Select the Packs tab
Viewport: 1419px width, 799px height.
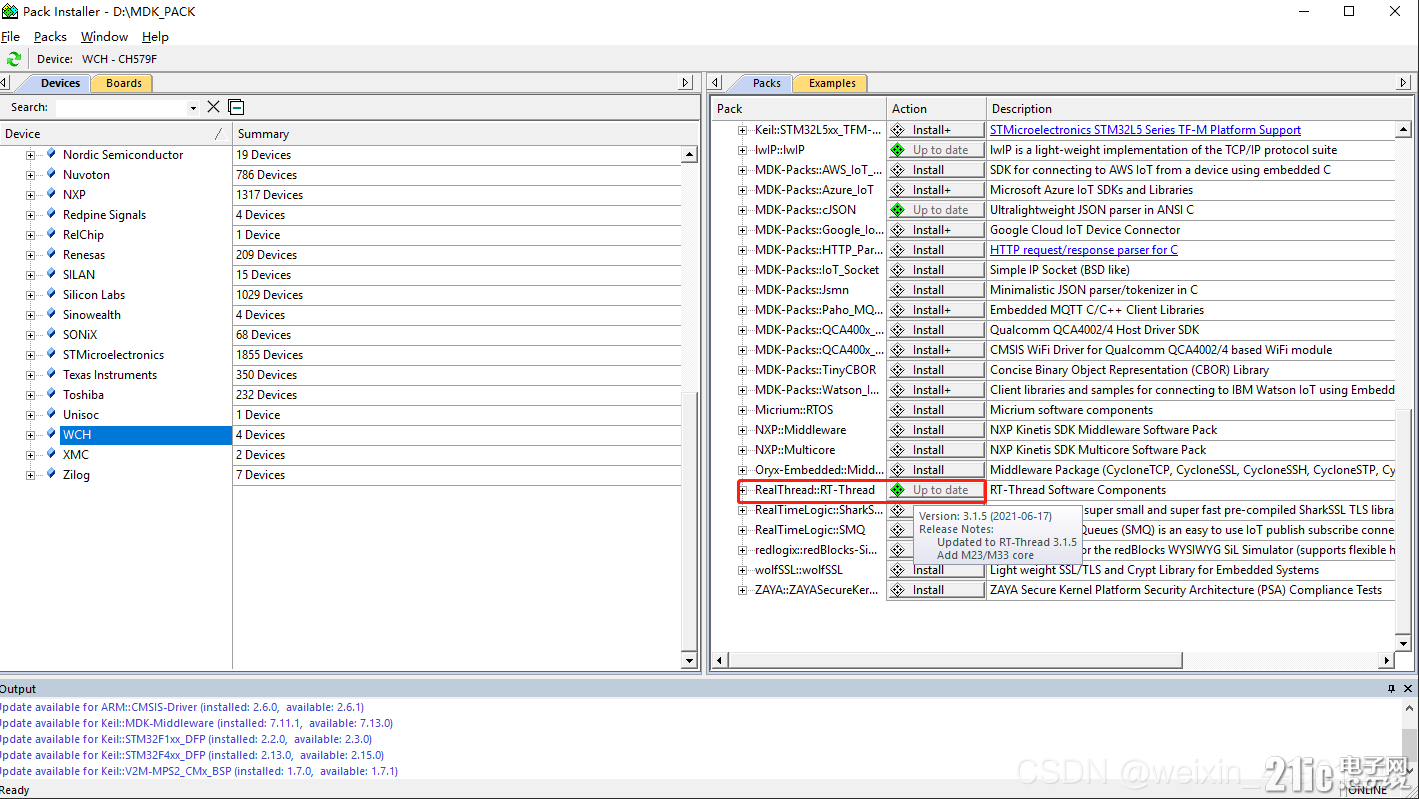[x=767, y=83]
